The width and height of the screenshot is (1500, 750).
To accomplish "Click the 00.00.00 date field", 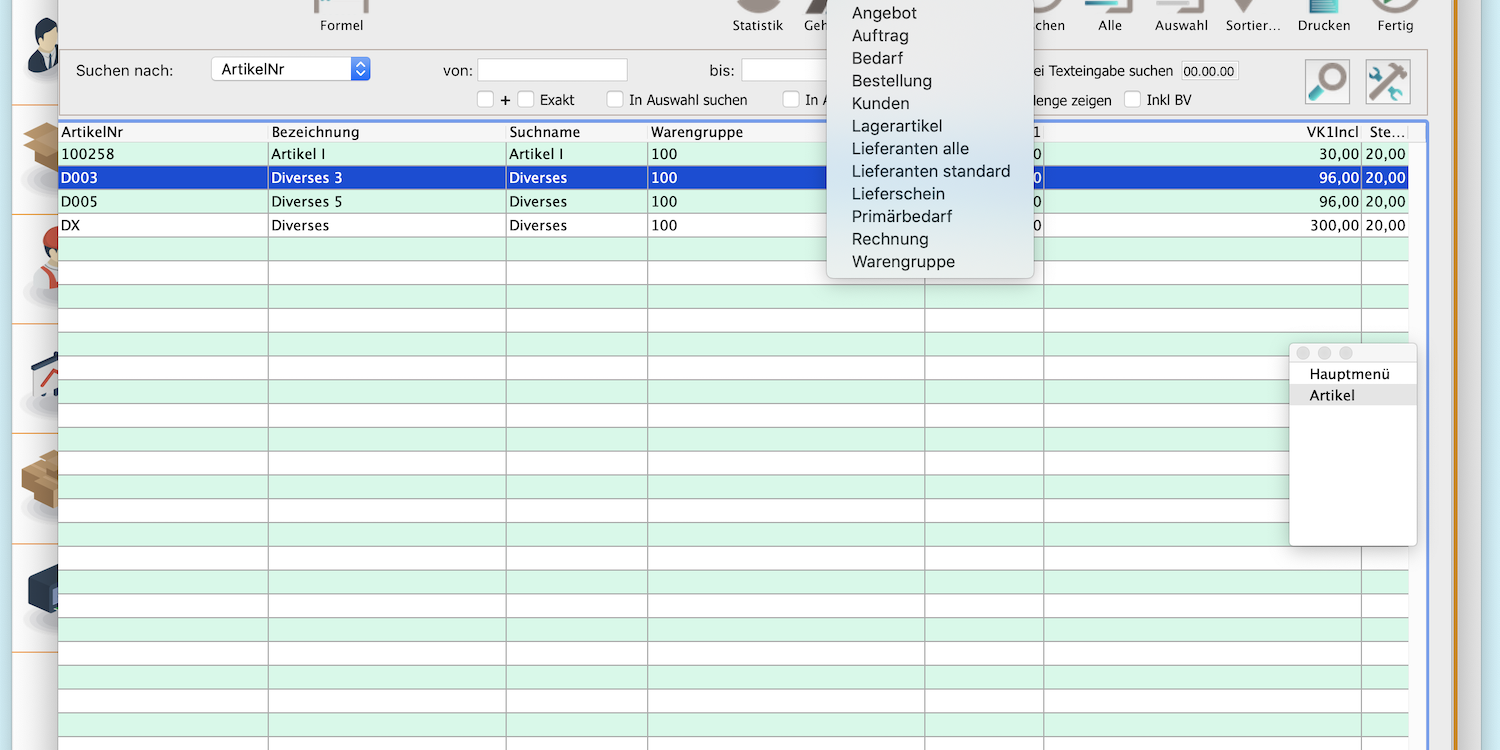I will (1209, 71).
